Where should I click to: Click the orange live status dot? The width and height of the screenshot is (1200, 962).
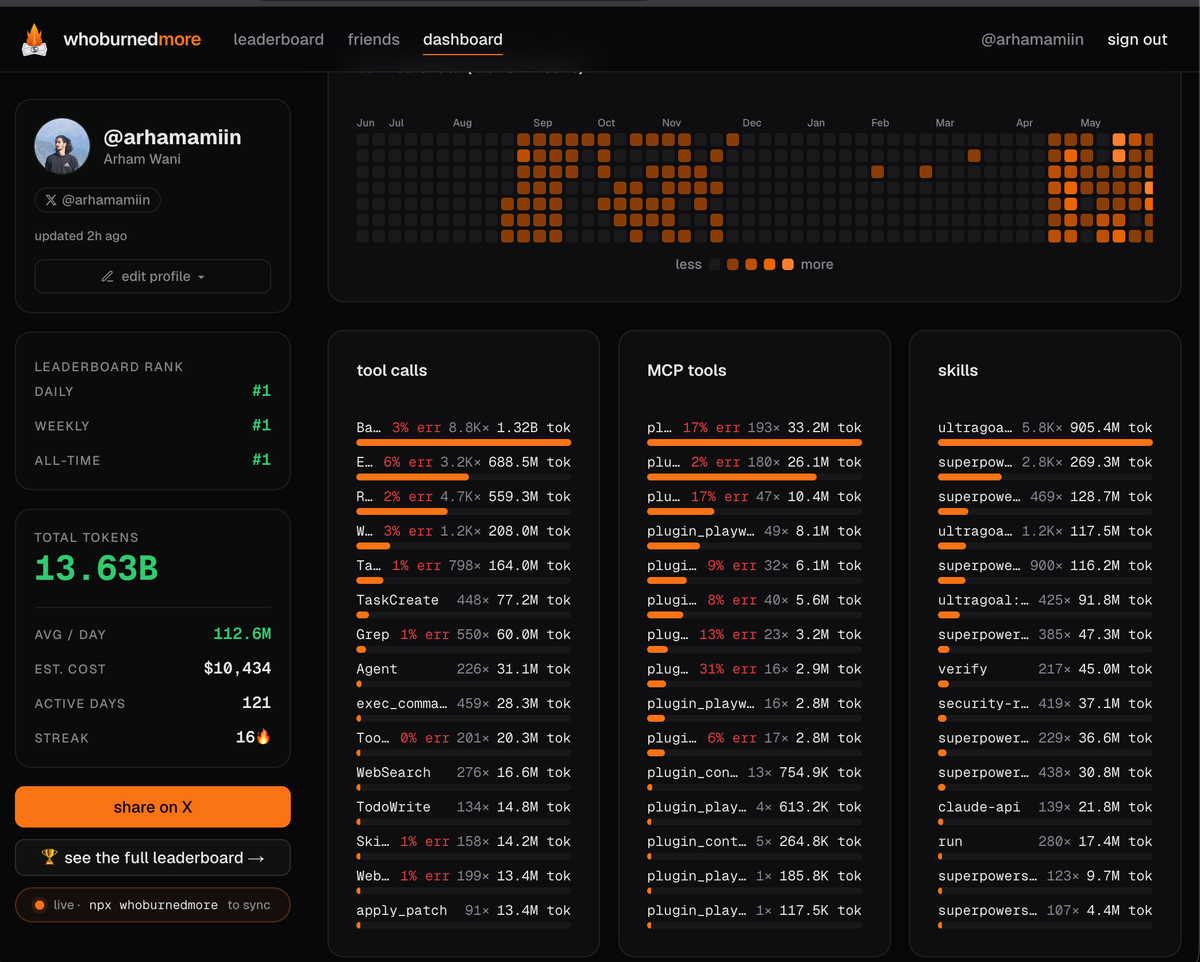pos(39,905)
